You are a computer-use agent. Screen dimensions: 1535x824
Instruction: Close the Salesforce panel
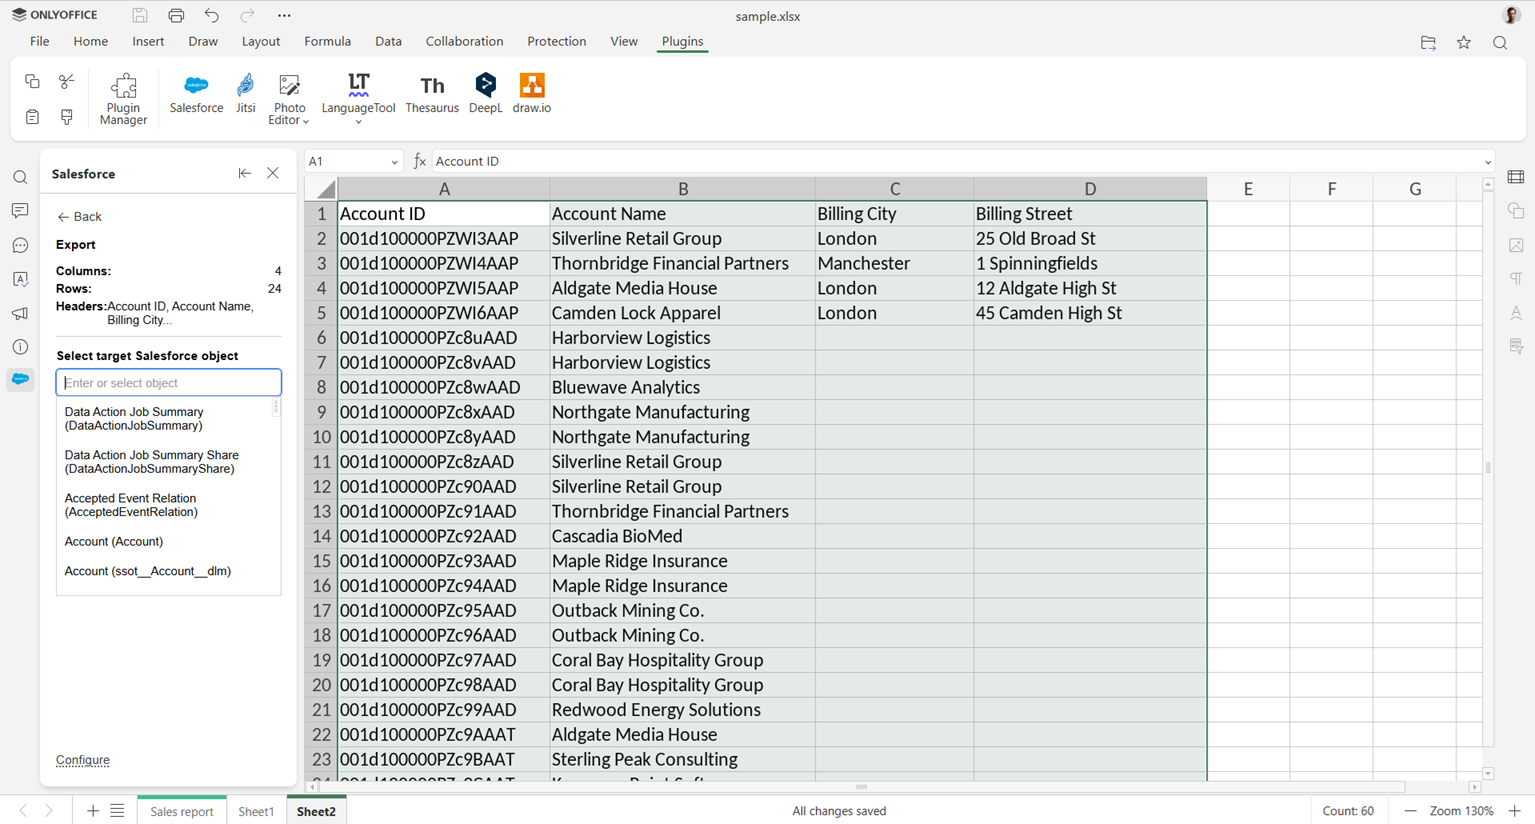point(273,173)
